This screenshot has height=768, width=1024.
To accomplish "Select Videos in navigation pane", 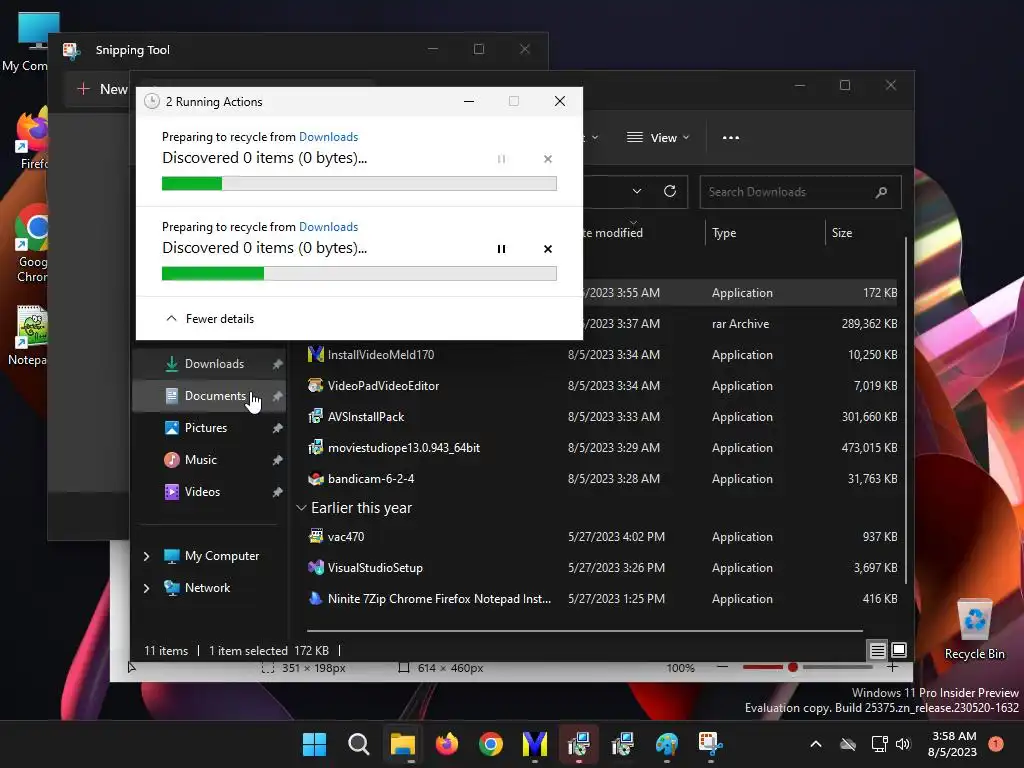I will click(x=209, y=492).
